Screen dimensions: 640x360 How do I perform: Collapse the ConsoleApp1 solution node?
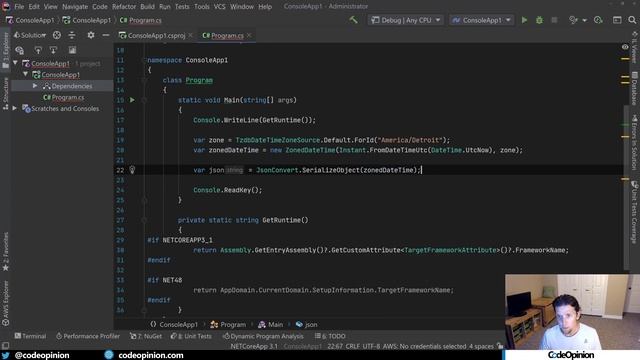16,63
